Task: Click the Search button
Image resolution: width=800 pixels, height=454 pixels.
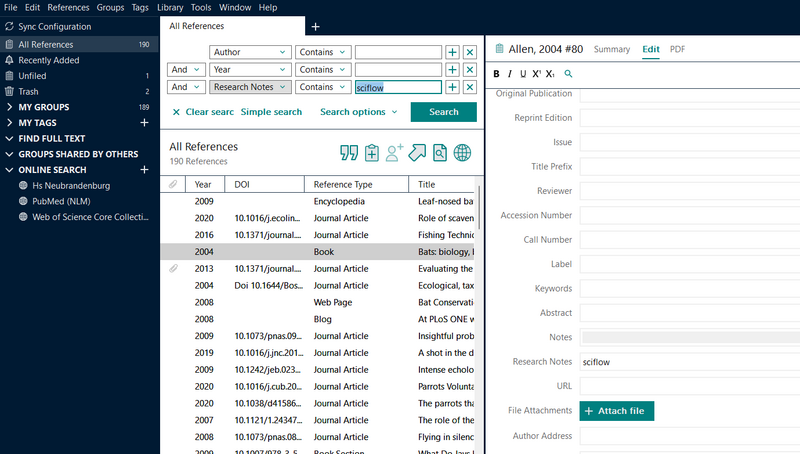Action: (443, 112)
